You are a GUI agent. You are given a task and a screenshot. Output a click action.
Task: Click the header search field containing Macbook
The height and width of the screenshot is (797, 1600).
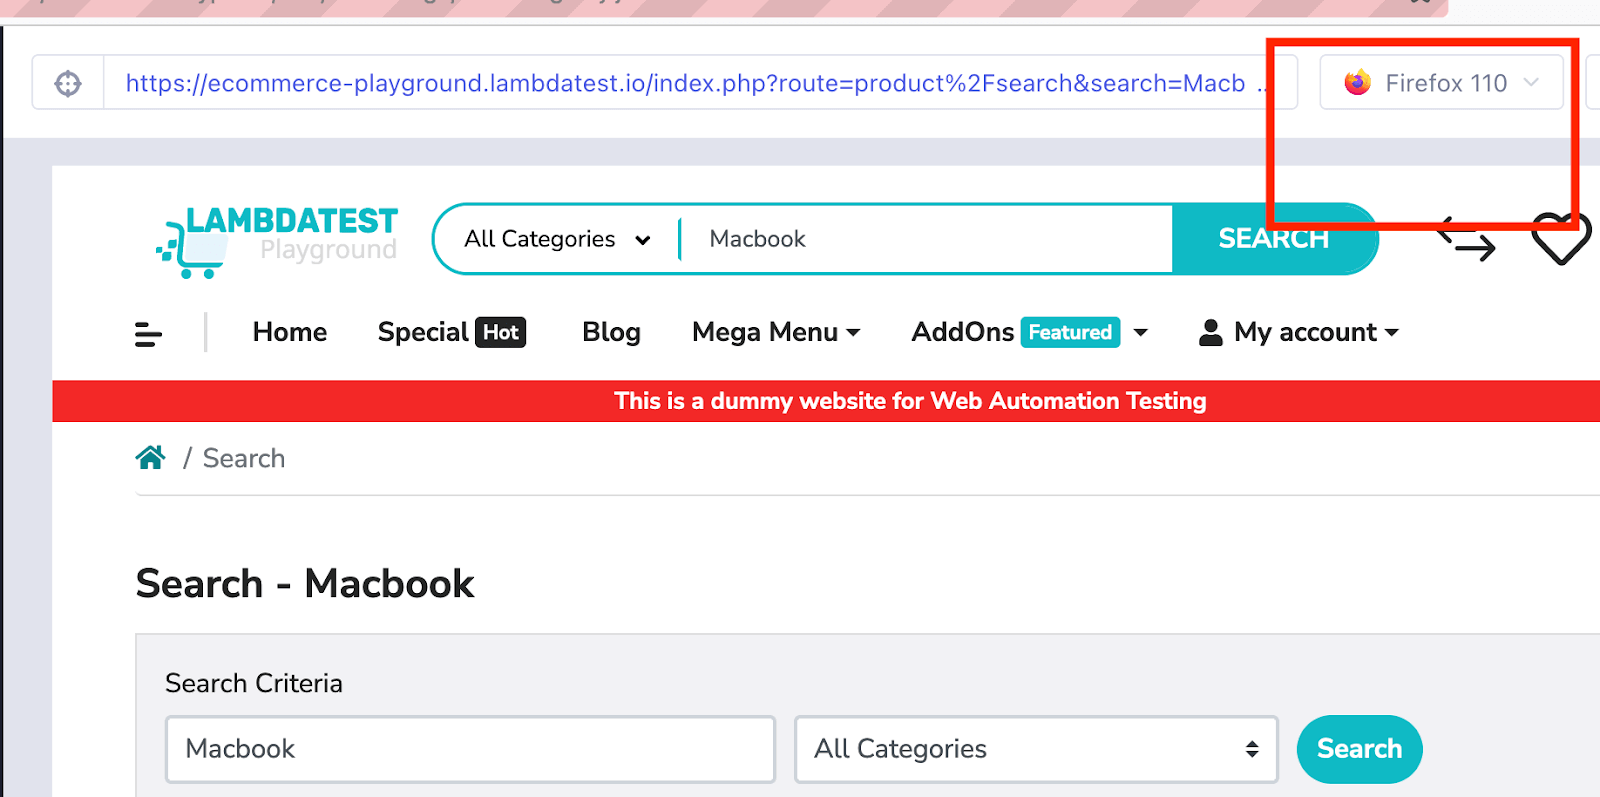(925, 239)
